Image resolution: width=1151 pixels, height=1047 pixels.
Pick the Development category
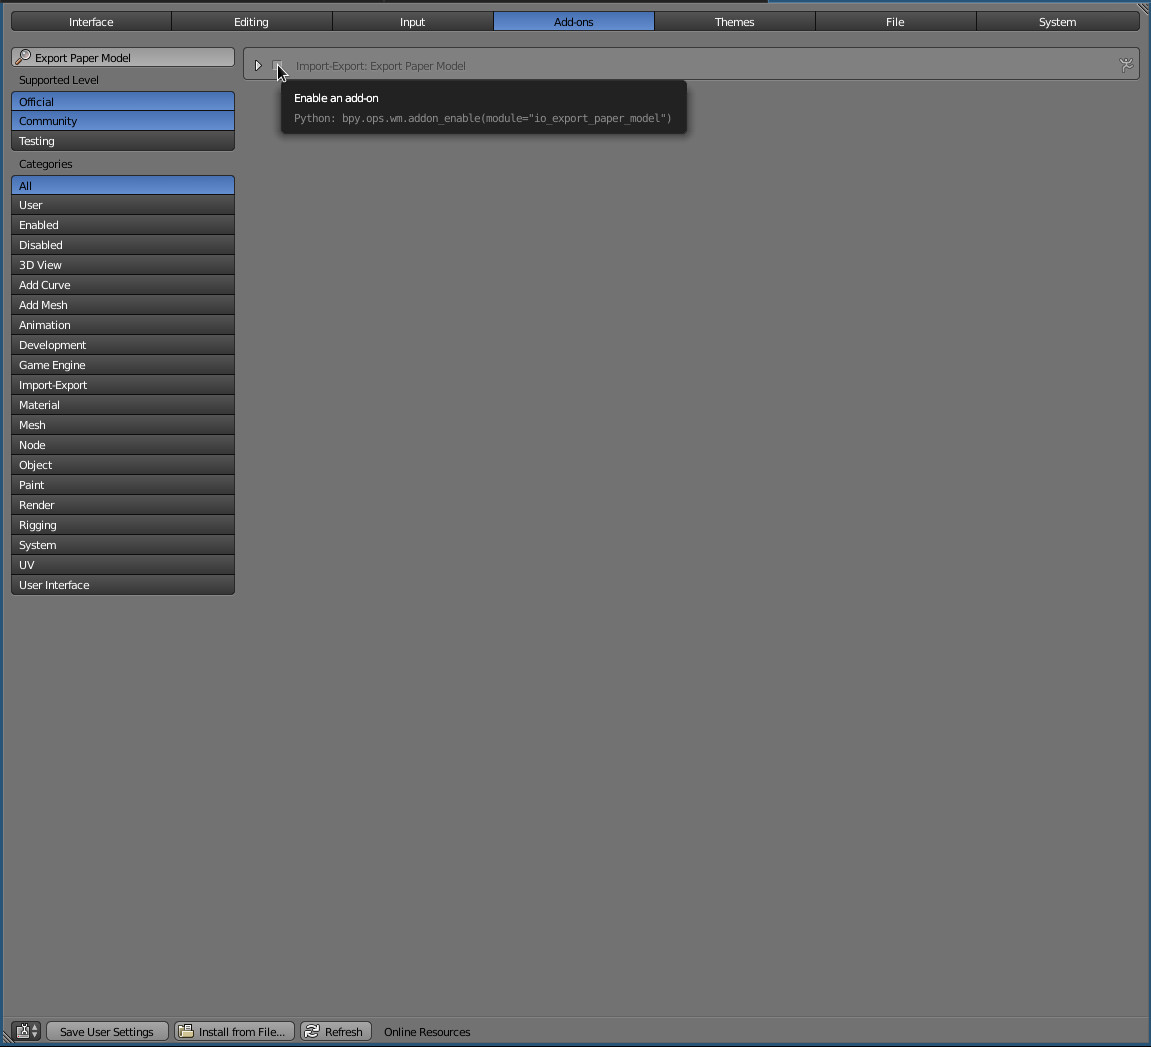pos(123,345)
